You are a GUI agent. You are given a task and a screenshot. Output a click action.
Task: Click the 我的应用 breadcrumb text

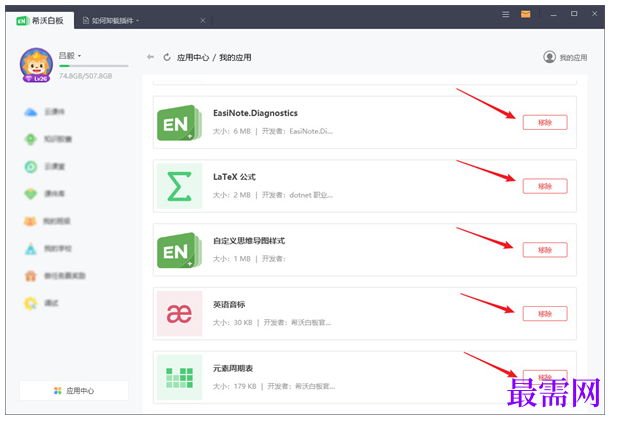point(235,58)
